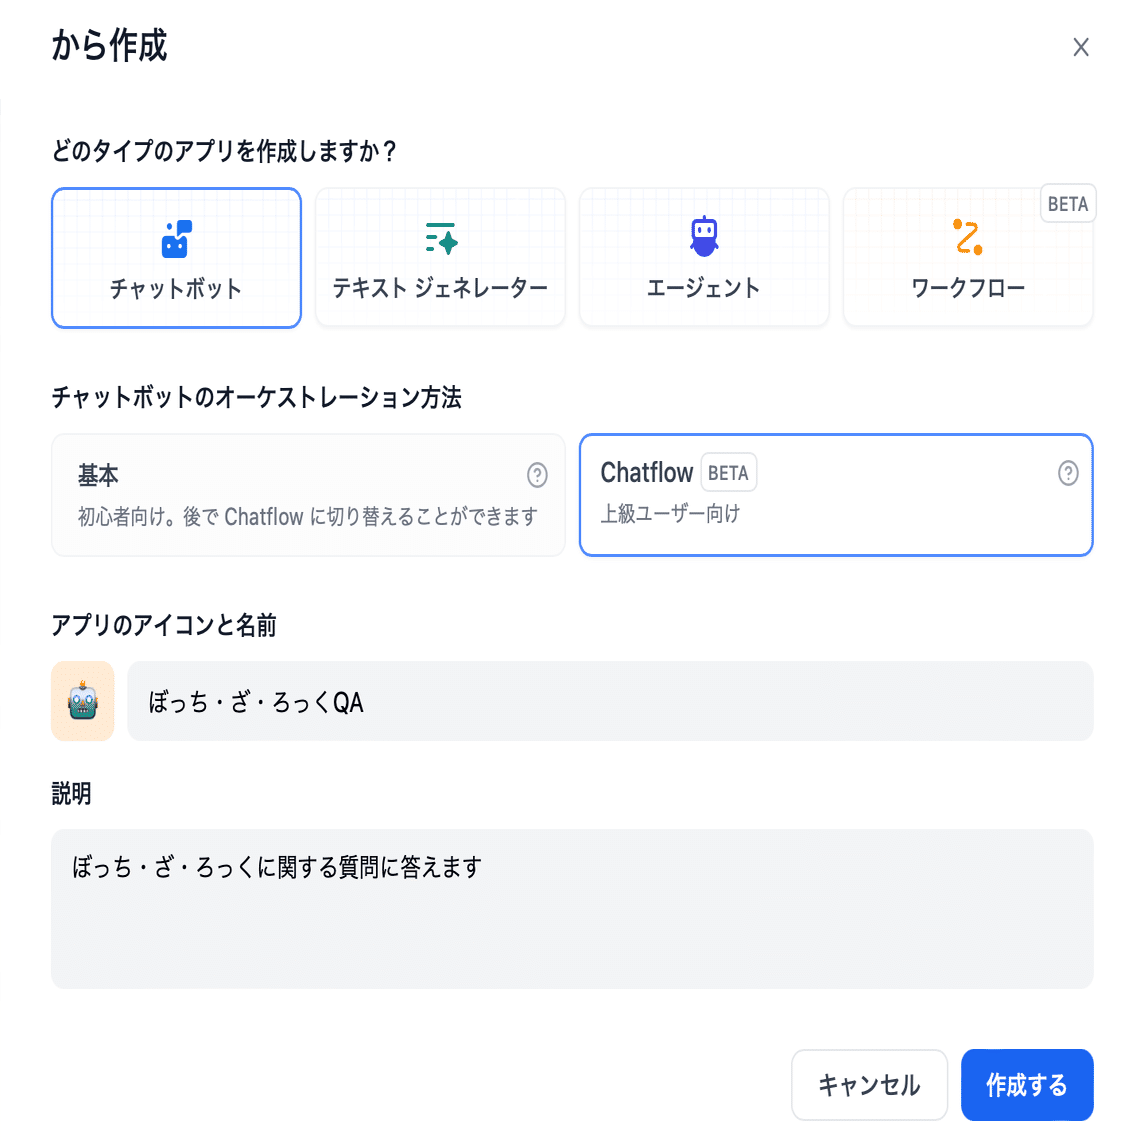
Task: Click the text generator sparkle icon
Action: [441, 239]
